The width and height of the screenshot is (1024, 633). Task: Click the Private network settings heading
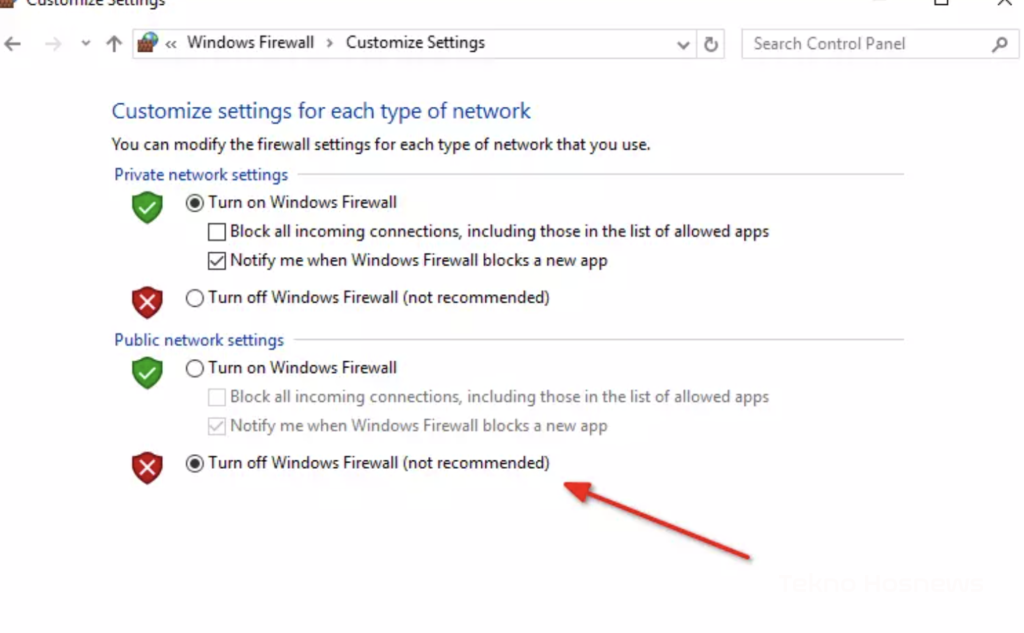pos(201,174)
